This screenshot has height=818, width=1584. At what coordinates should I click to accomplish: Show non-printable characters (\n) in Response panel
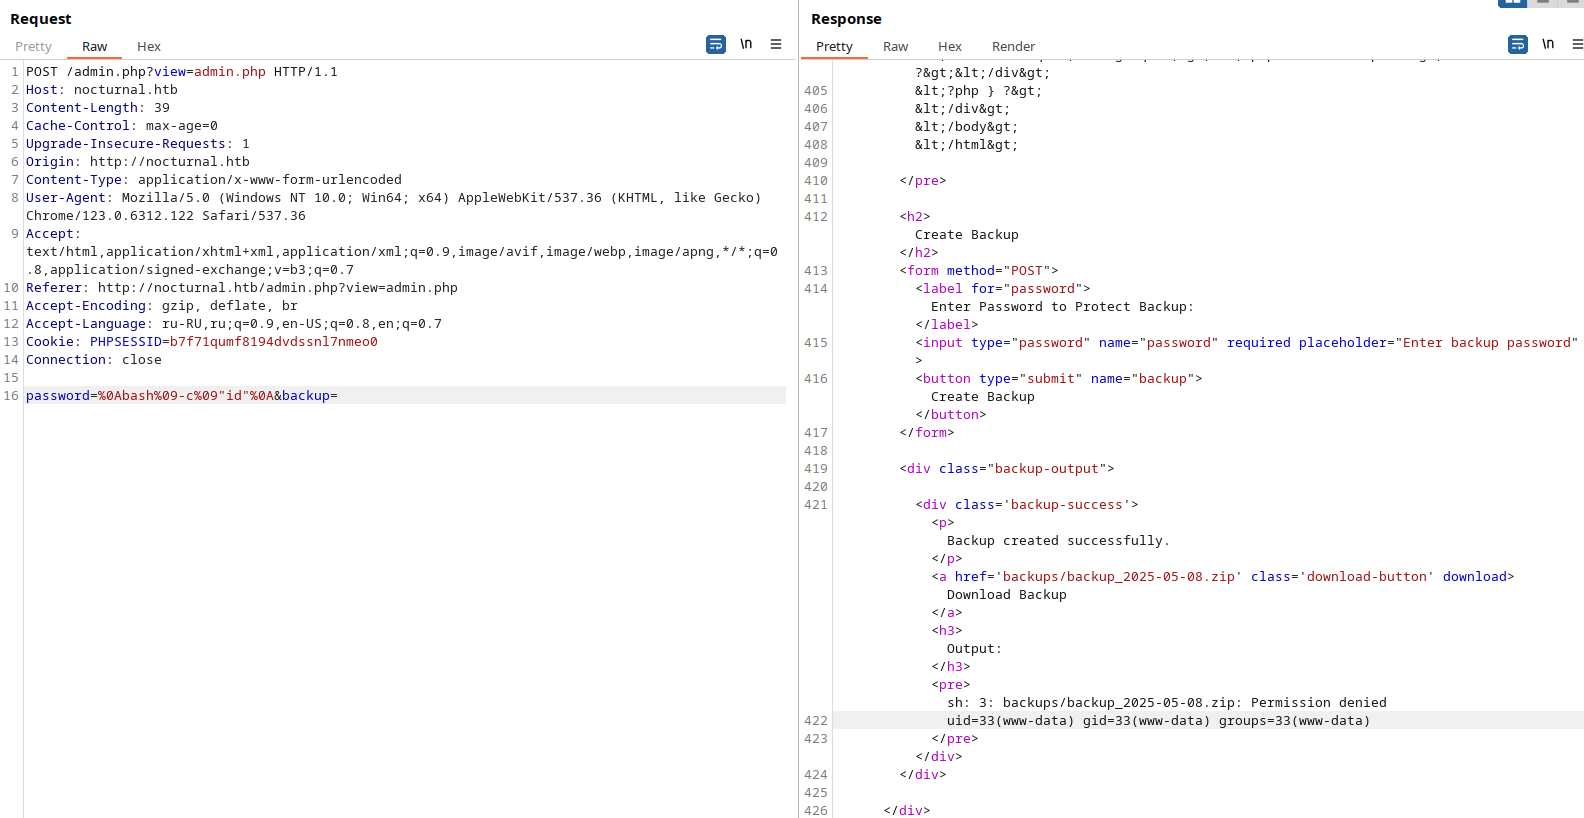(1548, 44)
